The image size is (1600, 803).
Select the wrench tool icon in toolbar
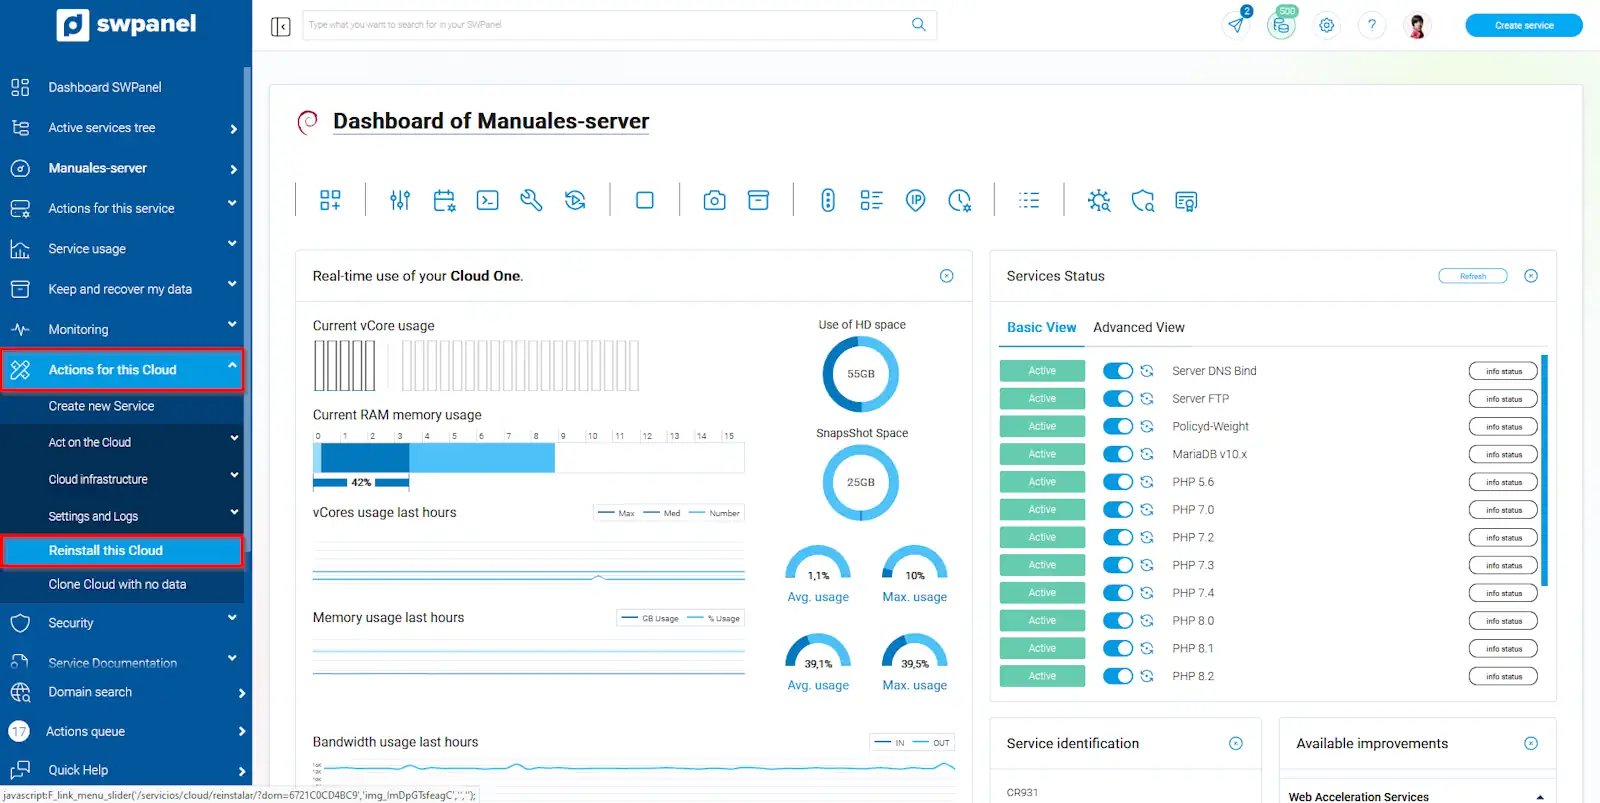pos(531,201)
